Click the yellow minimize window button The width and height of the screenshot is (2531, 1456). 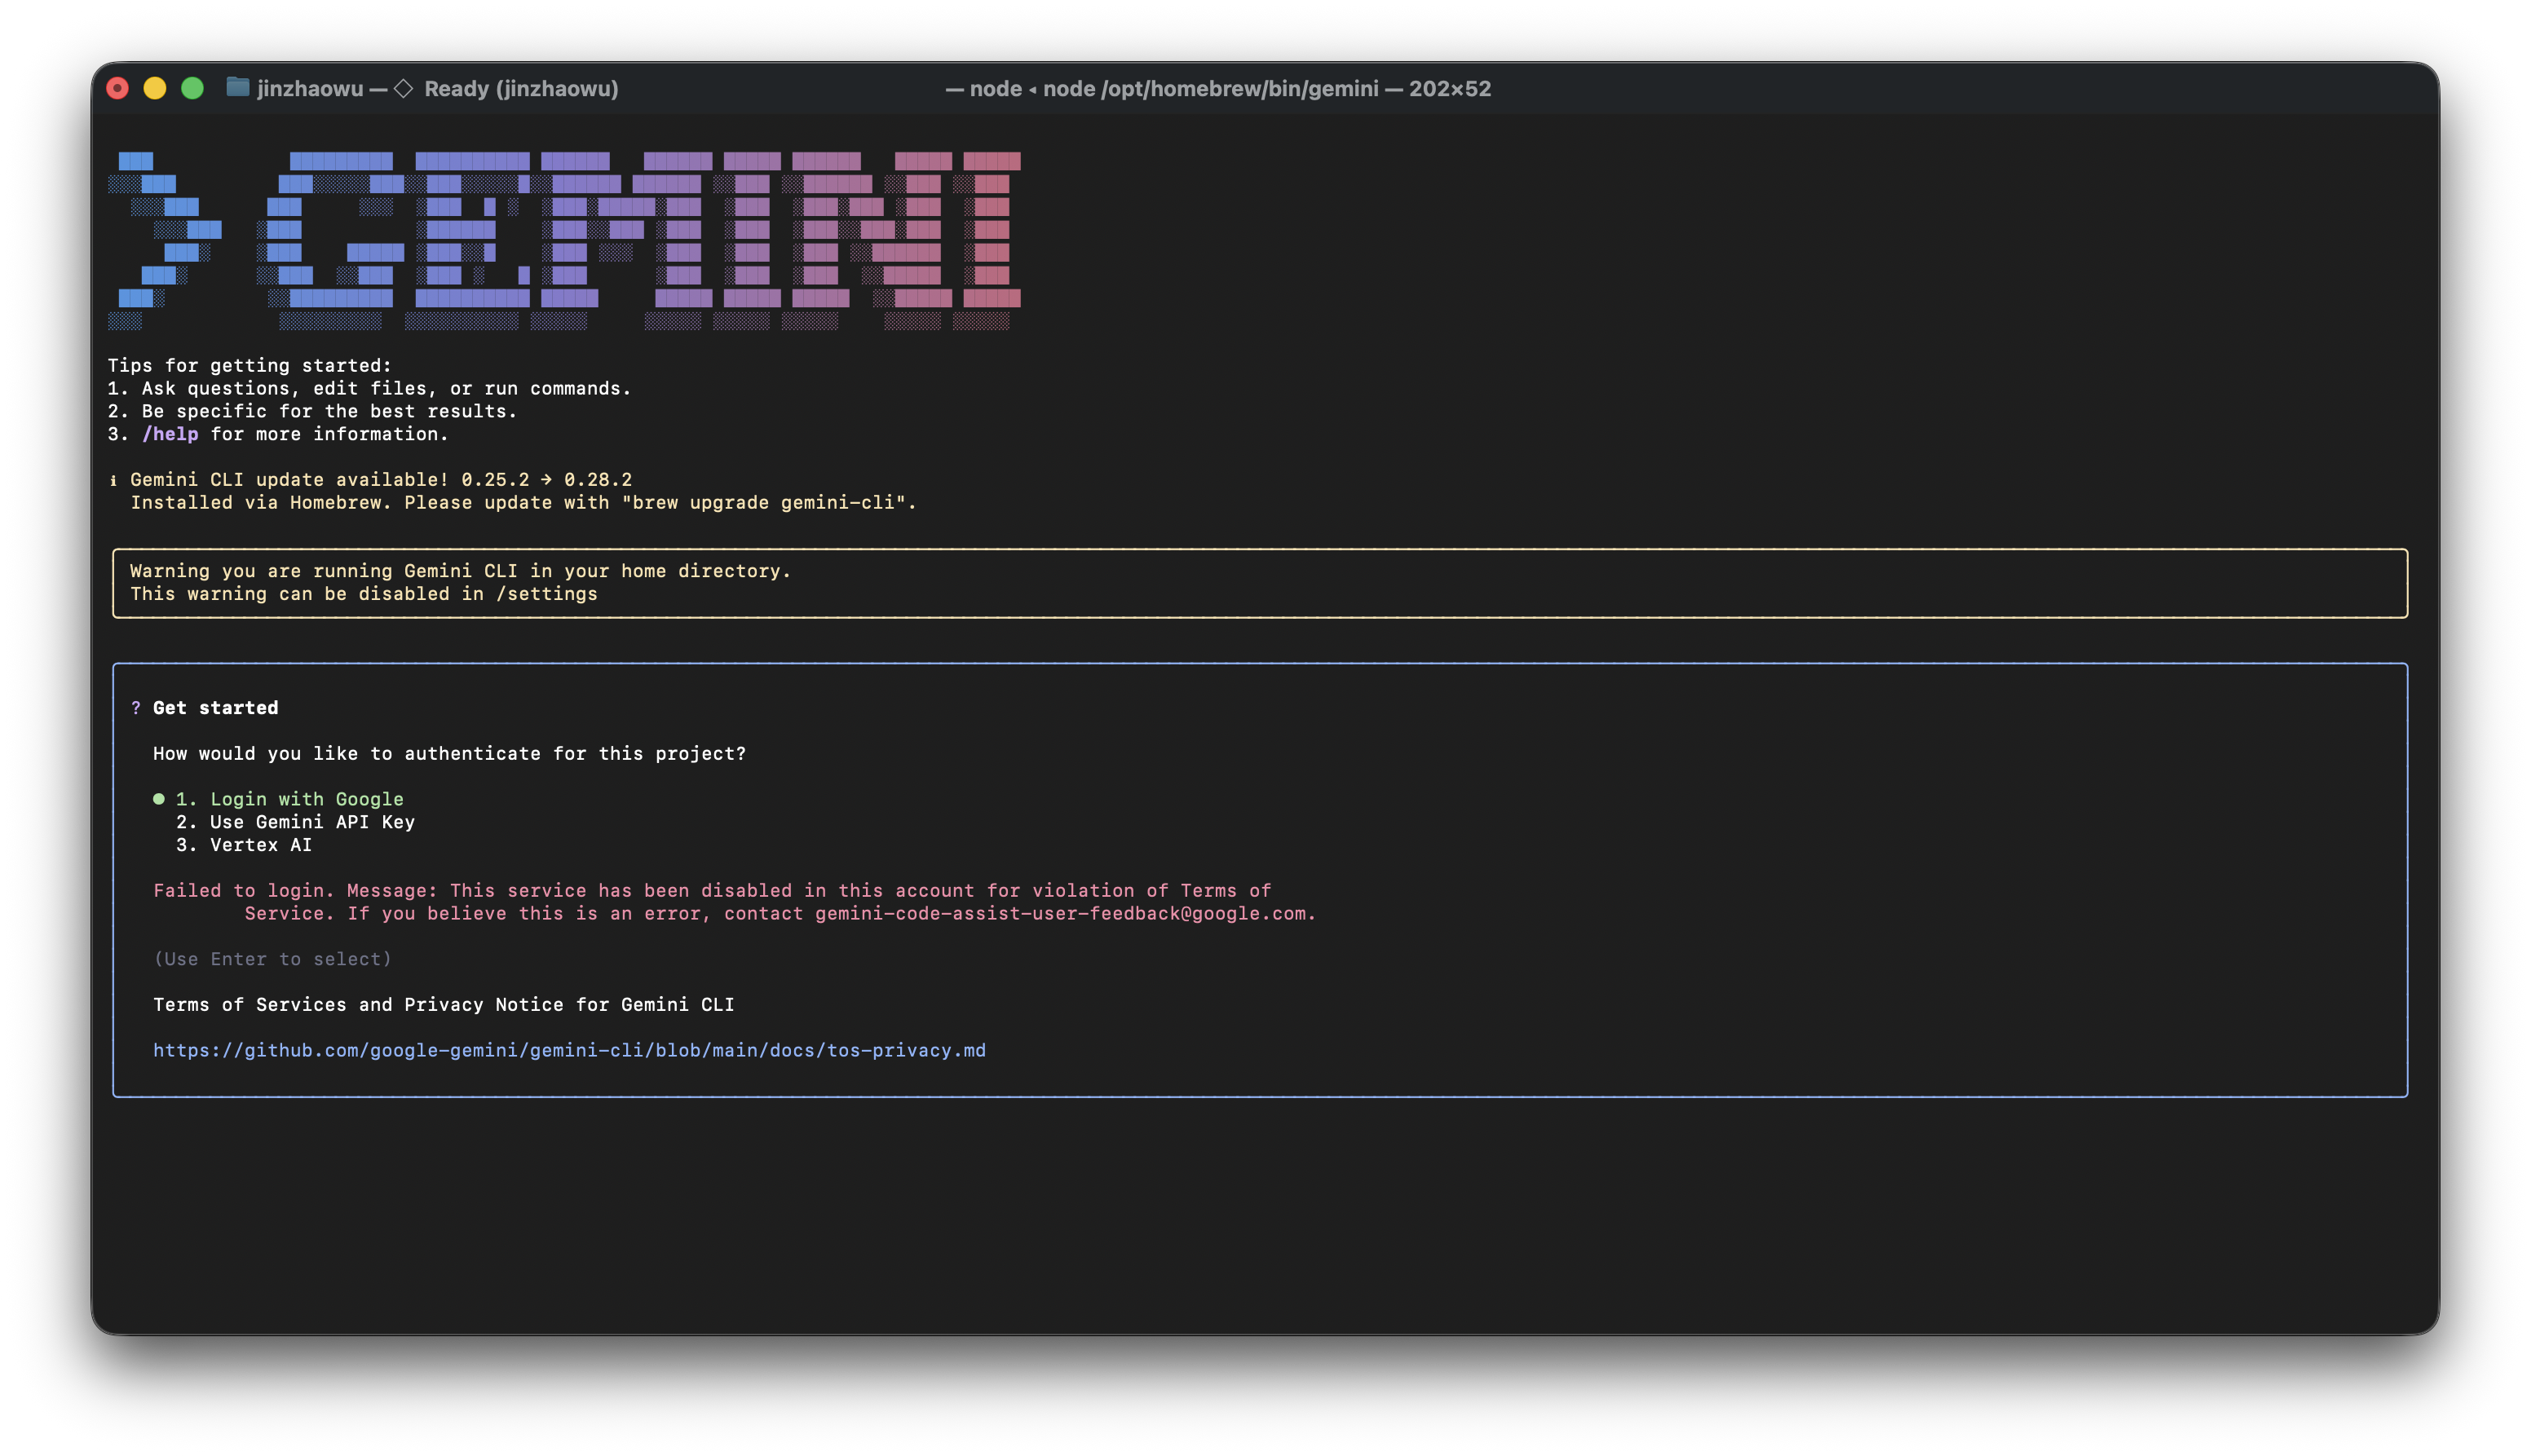point(155,89)
